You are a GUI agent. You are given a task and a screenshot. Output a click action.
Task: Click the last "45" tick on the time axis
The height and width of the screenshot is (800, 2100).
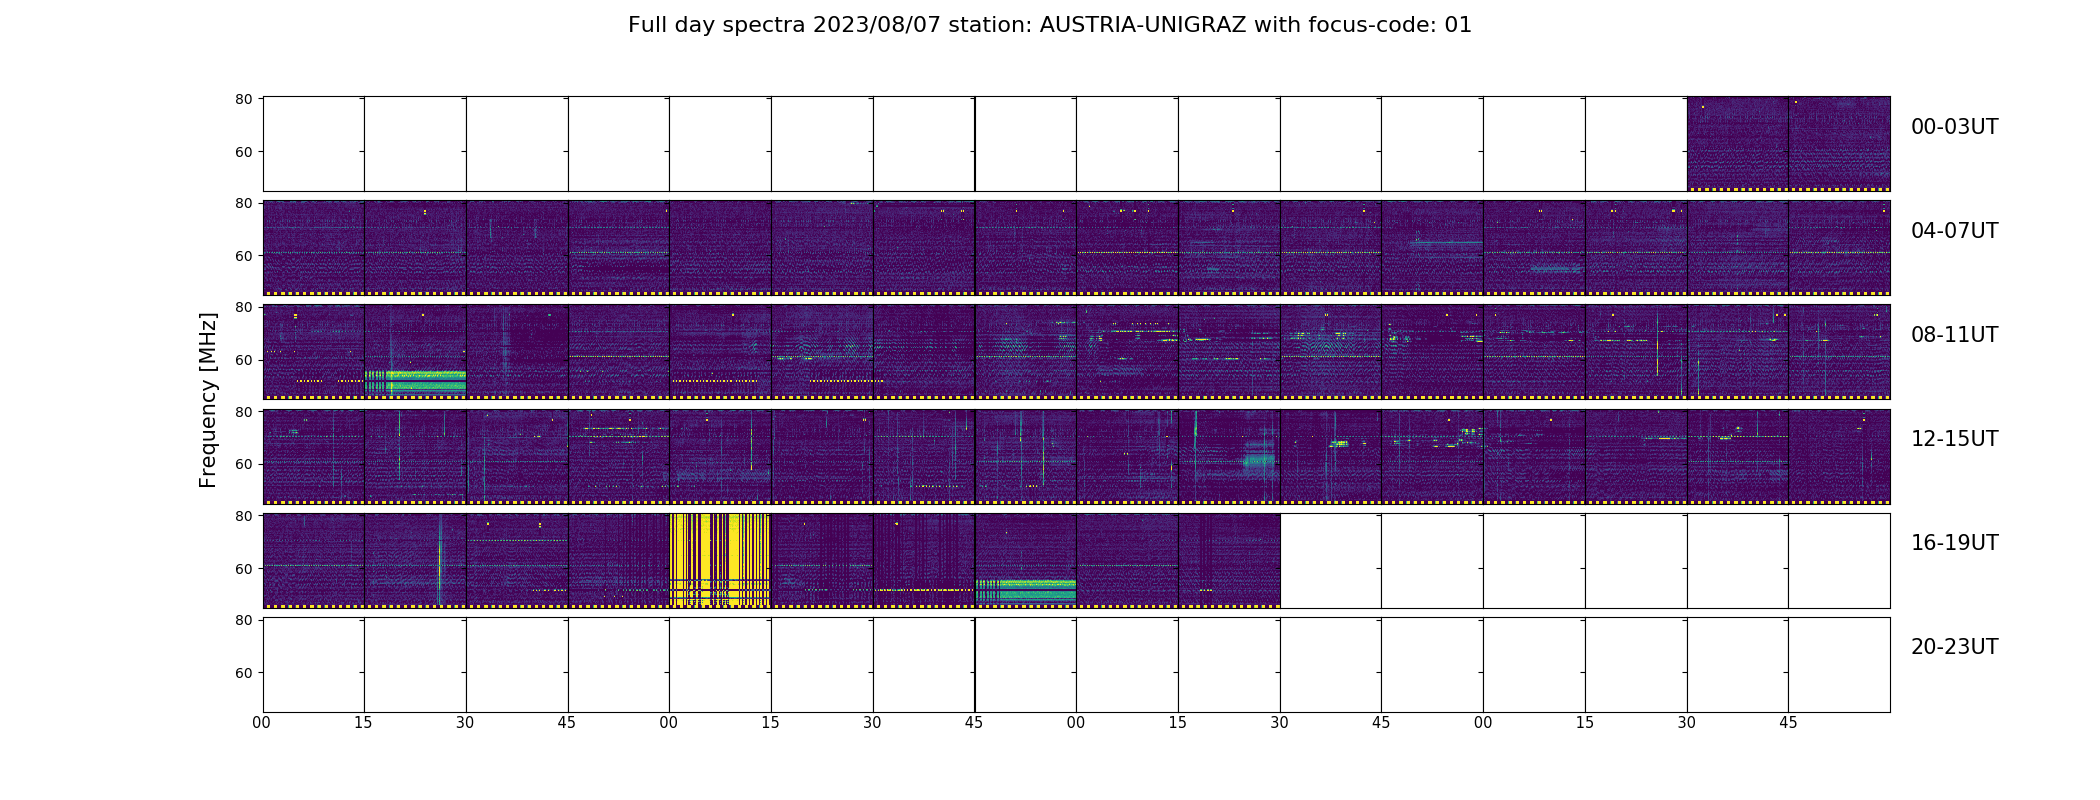(x=1788, y=723)
